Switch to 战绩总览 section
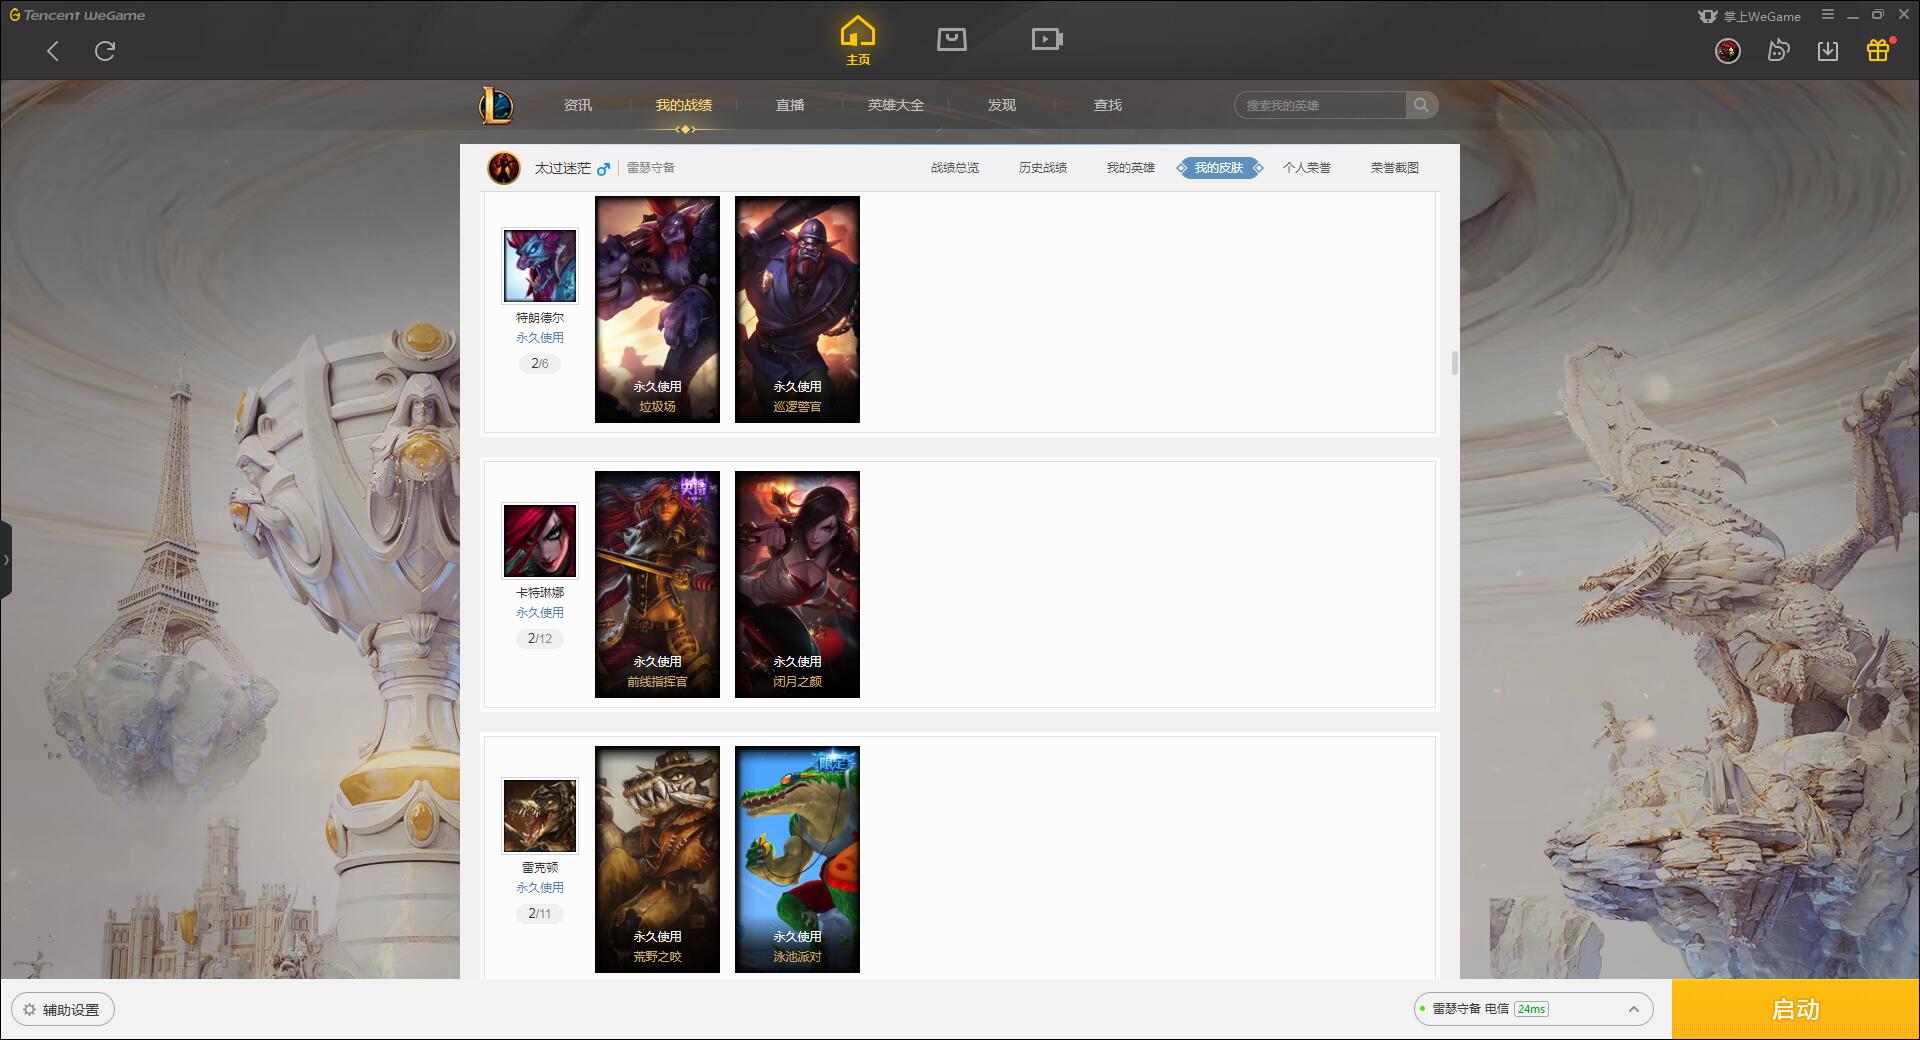Screen dimensions: 1920x1040 pyautogui.click(x=955, y=168)
